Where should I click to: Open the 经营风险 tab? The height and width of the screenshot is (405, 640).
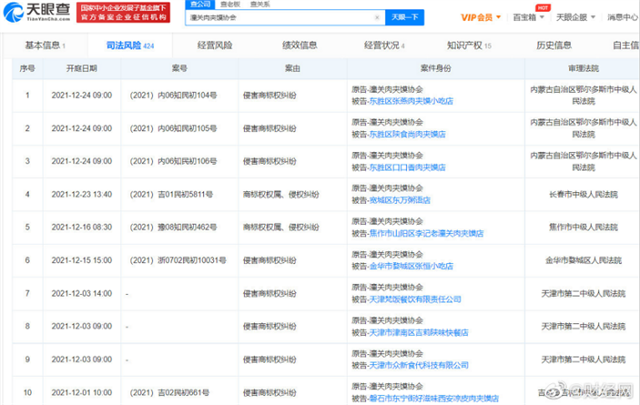click(x=215, y=45)
